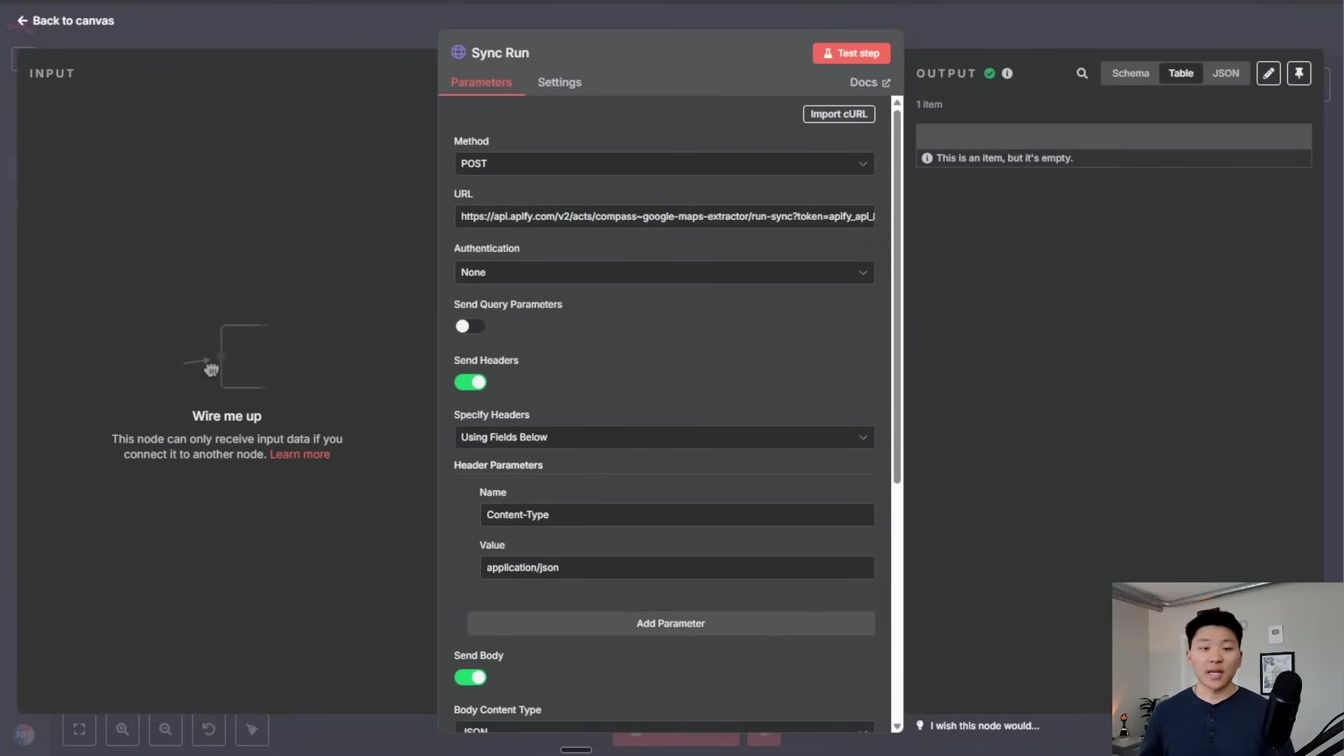
Task: Click the Wire me up input connector icon
Action: point(227,357)
